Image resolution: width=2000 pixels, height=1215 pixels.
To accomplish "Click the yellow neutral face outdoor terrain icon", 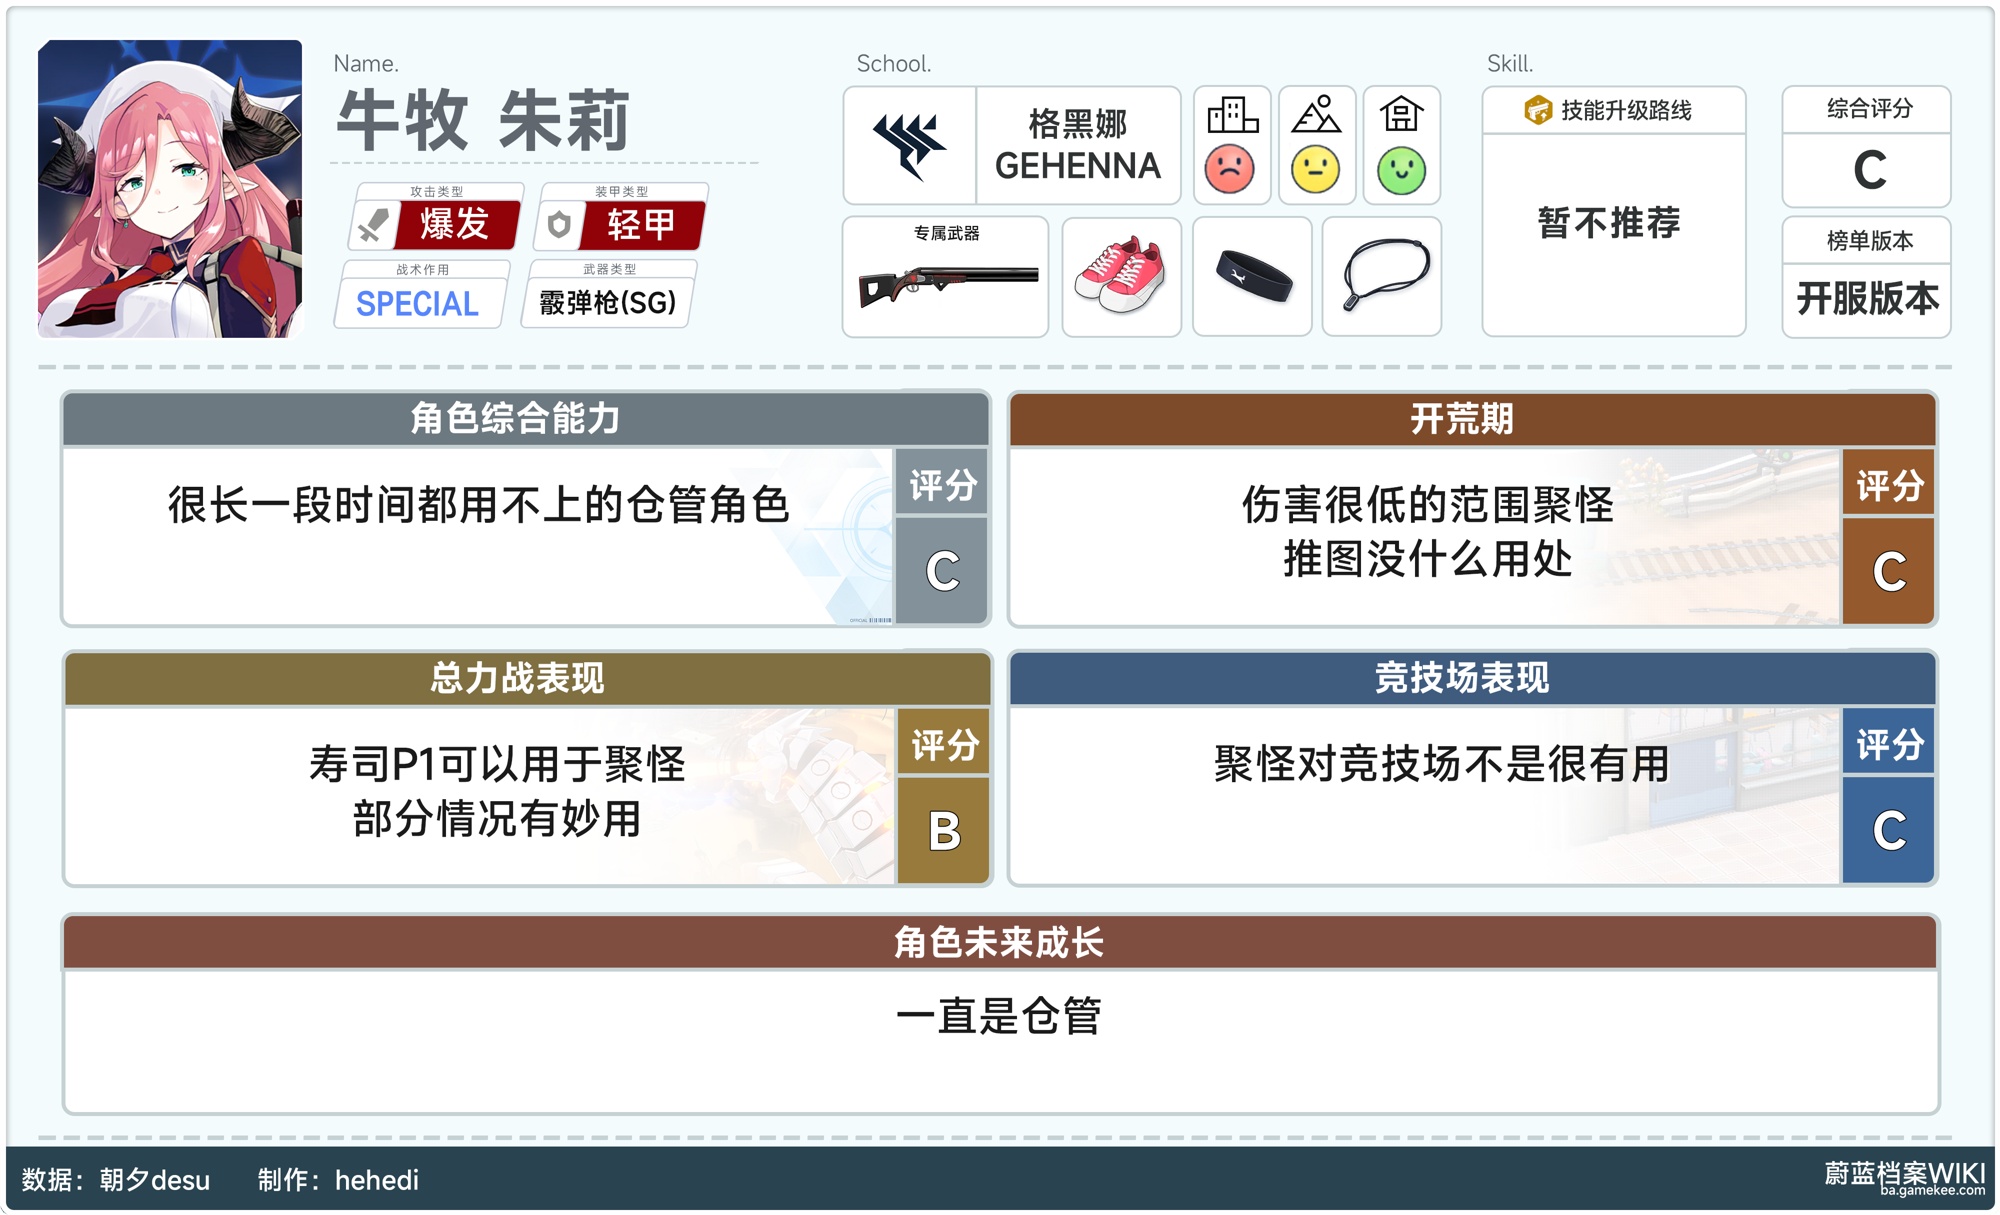I will (x=1316, y=168).
